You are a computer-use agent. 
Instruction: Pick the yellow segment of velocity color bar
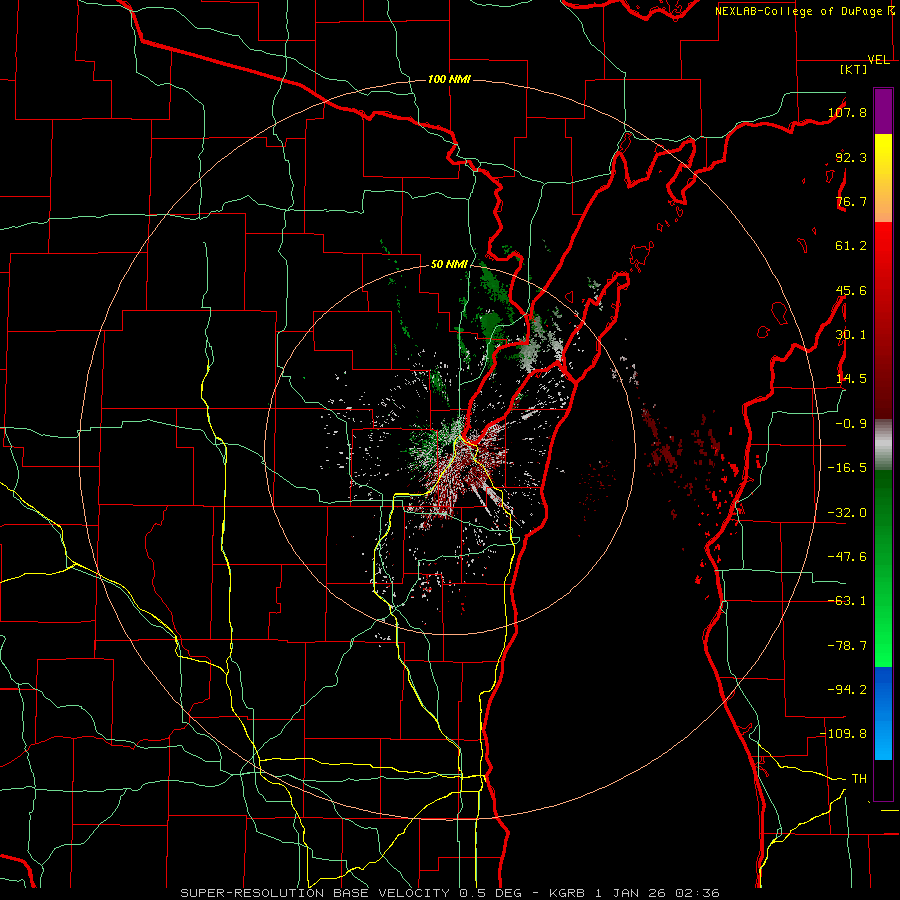tap(883, 178)
